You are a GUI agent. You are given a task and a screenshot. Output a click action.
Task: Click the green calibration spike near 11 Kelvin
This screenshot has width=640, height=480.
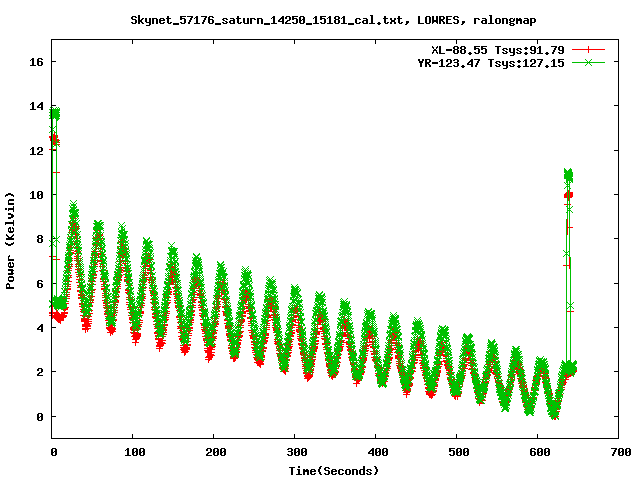point(568,175)
